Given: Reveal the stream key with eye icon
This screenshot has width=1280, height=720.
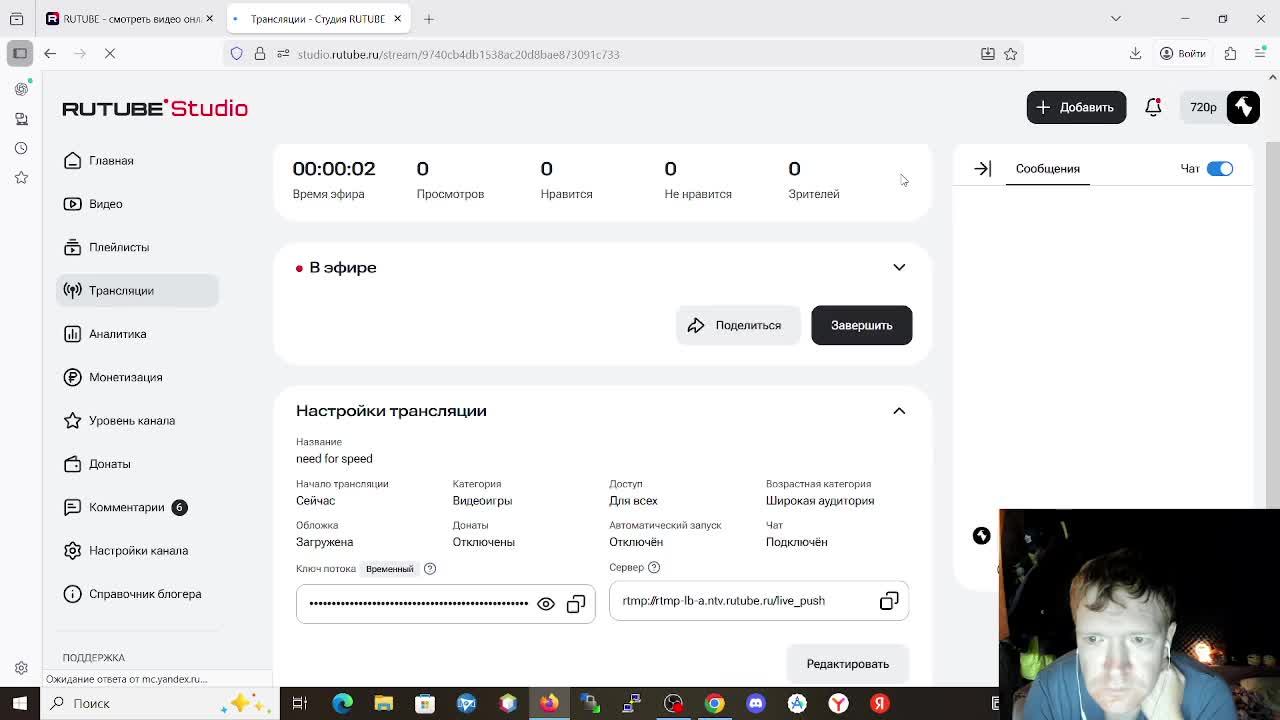Looking at the screenshot, I should click(546, 604).
